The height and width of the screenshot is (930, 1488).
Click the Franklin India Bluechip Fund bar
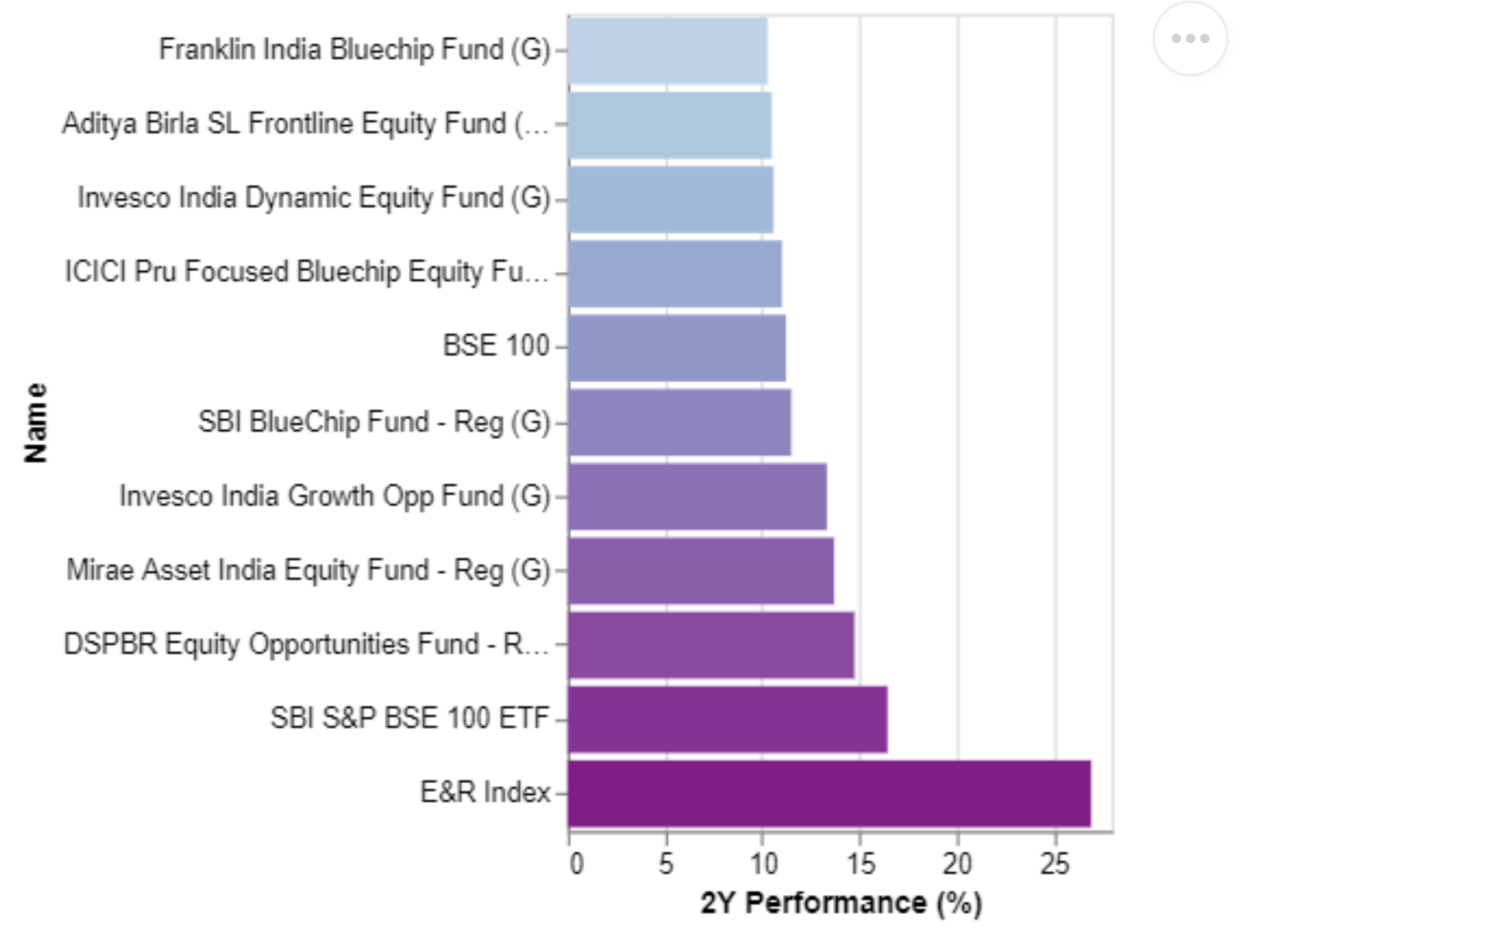click(x=667, y=51)
